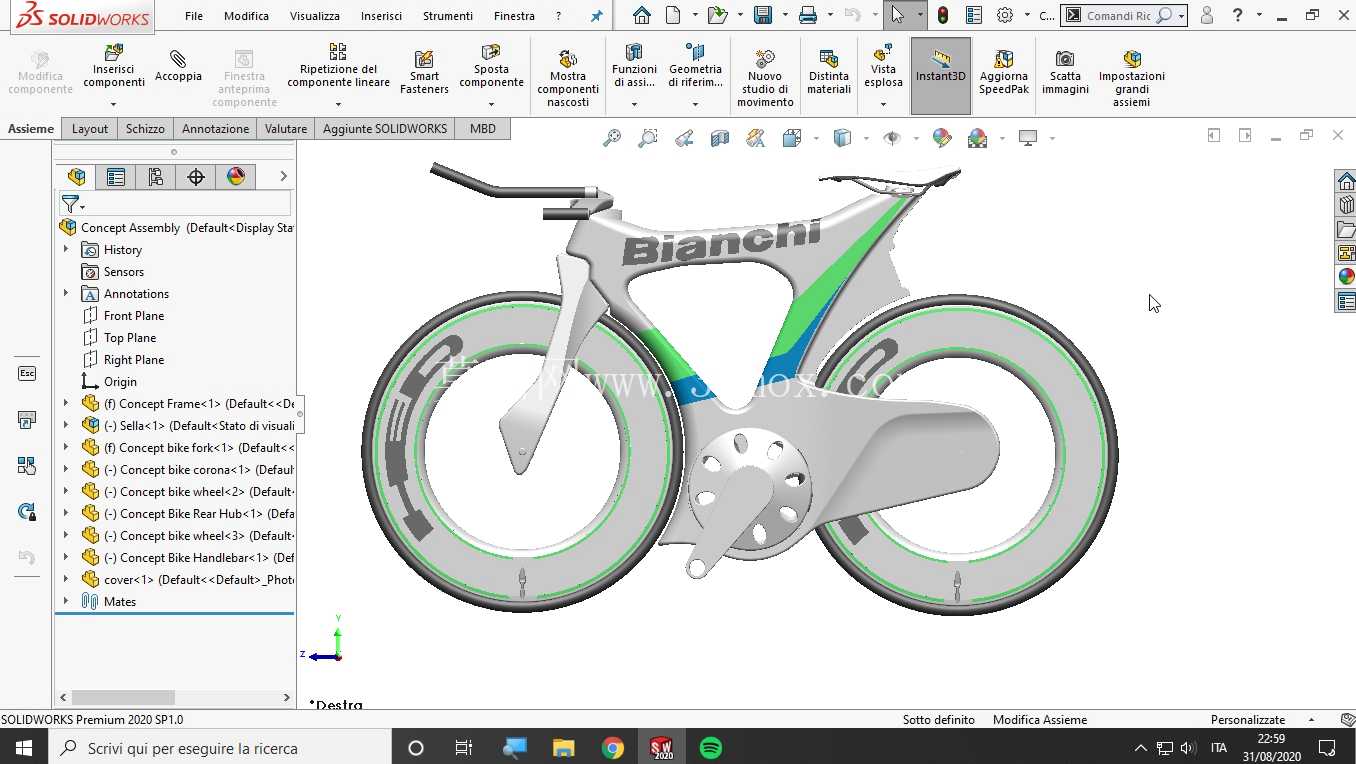Switch to the Valutare tab
Screen dimensions: 1356x764
tap(286, 129)
